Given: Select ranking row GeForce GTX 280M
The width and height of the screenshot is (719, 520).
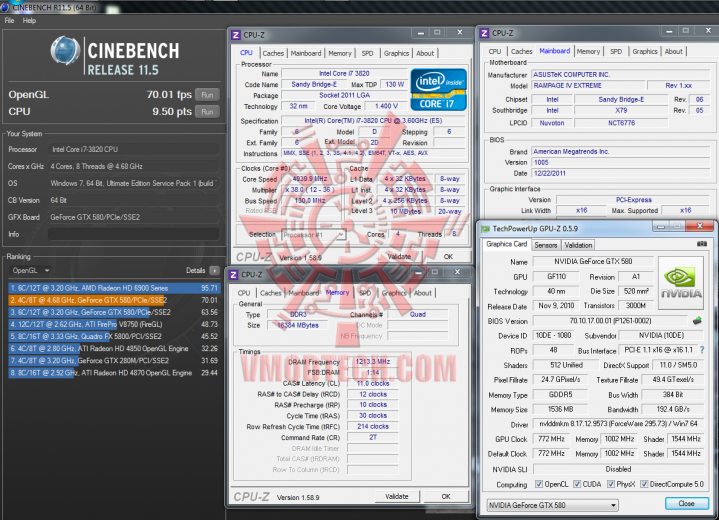Looking at the screenshot, I should (x=114, y=360).
